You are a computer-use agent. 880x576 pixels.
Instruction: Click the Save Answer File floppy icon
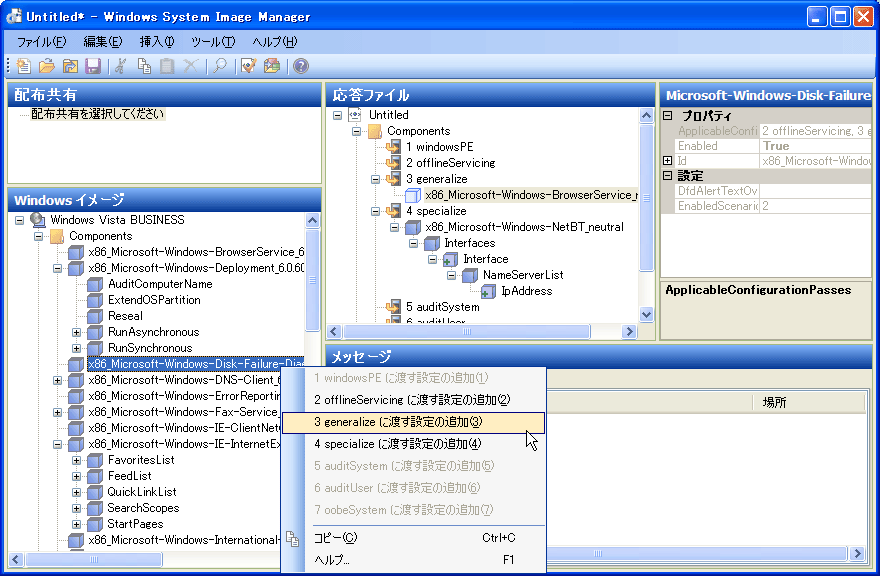[x=93, y=66]
